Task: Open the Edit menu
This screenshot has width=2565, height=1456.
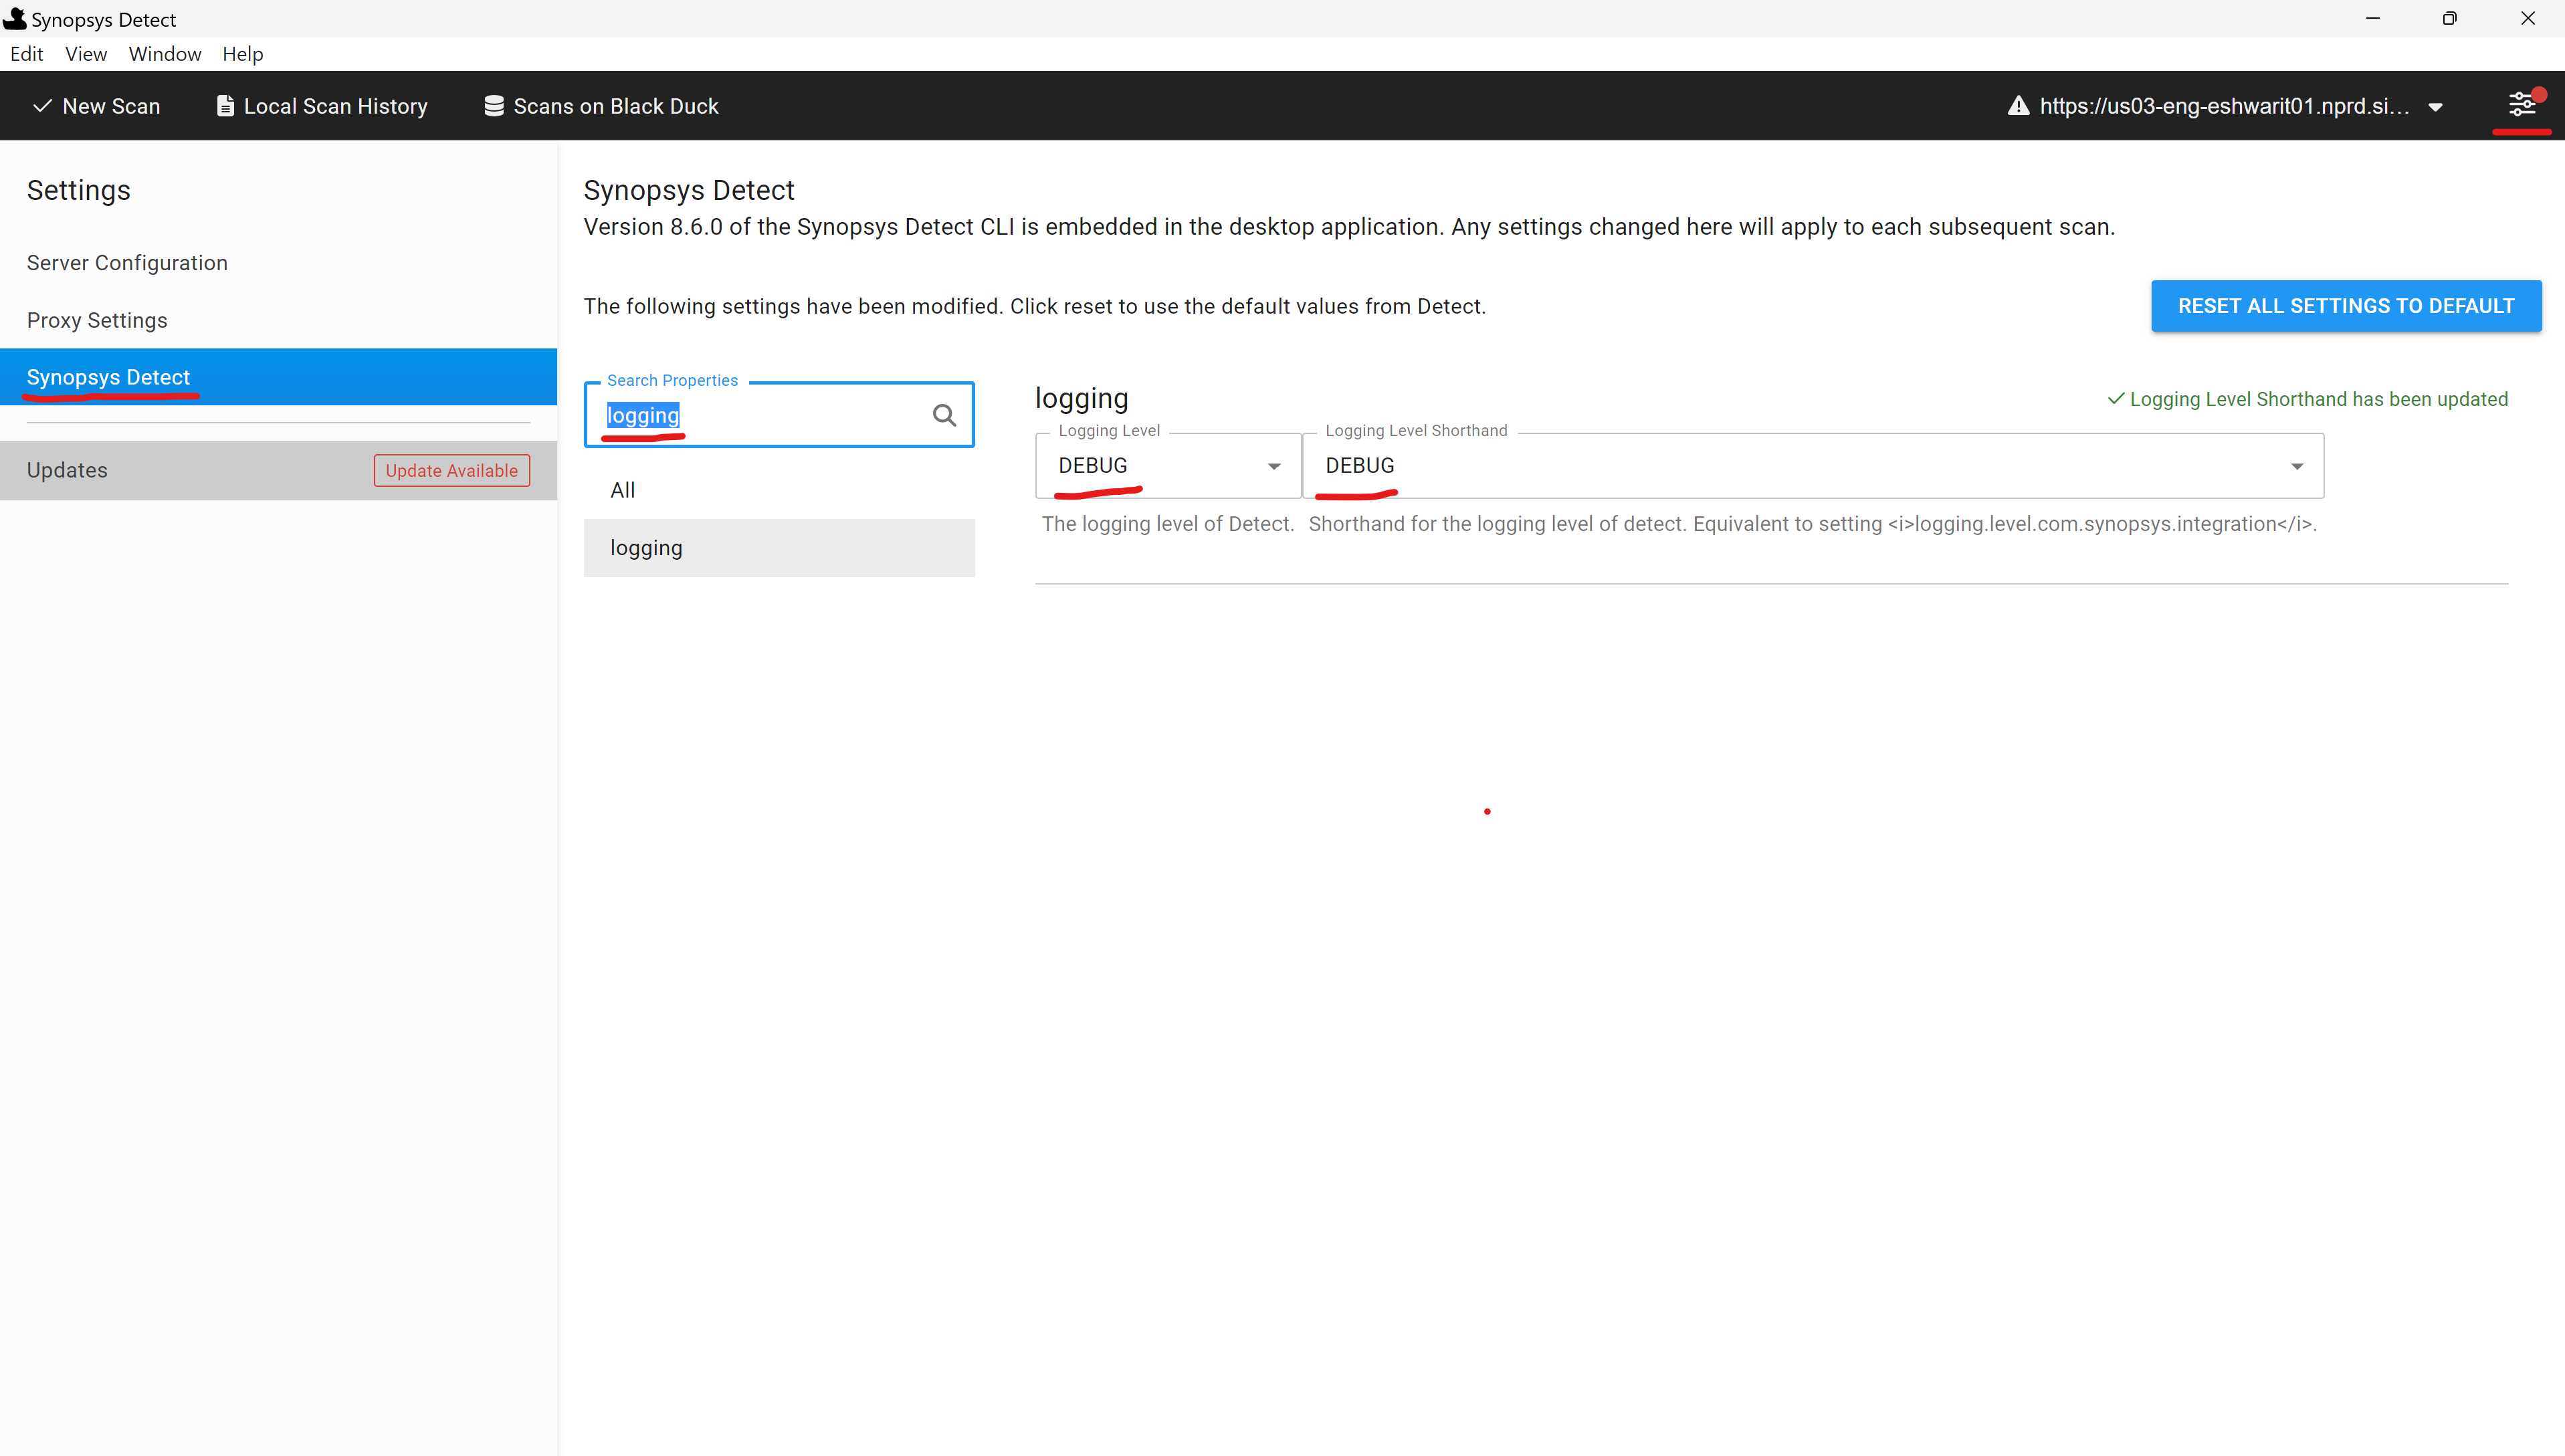Action: (27, 54)
